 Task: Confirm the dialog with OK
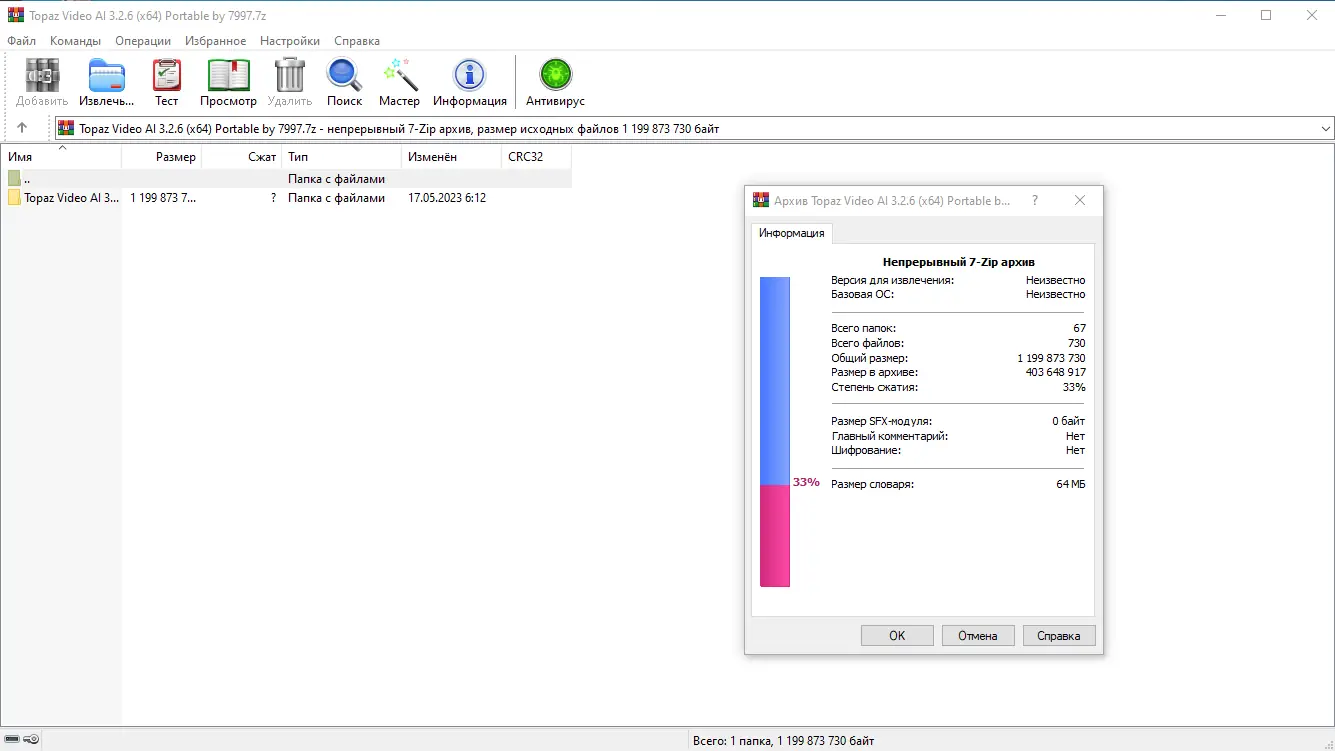click(896, 635)
